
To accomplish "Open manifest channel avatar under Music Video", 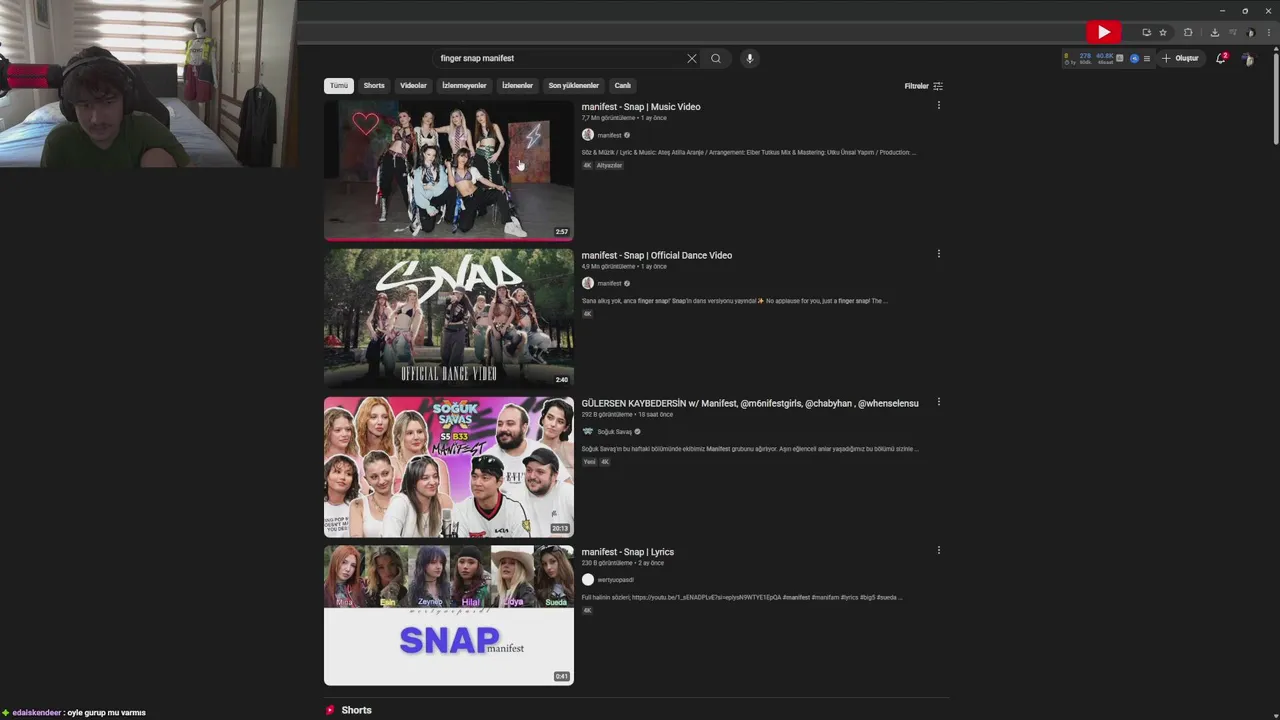I will tap(588, 135).
